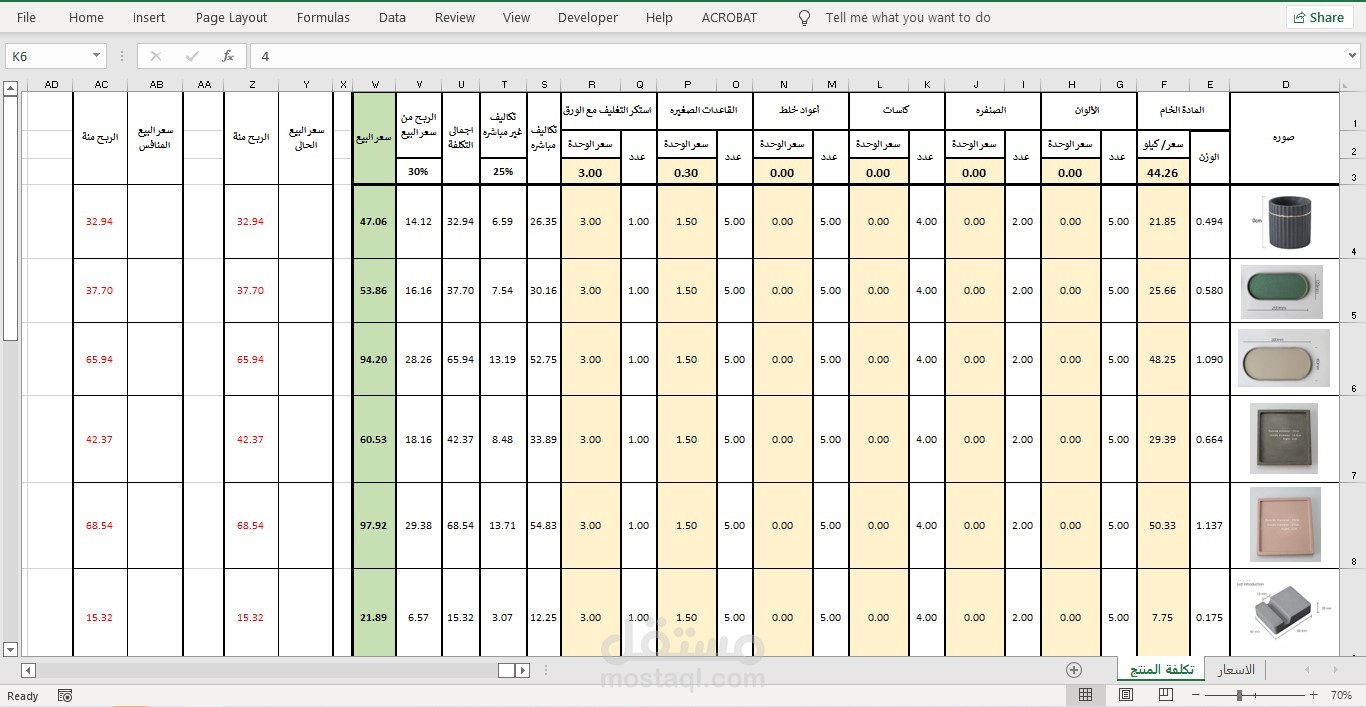Click the vertical scrollbar up arrow
Viewport: 1366px width, 707px height.
coord(10,89)
